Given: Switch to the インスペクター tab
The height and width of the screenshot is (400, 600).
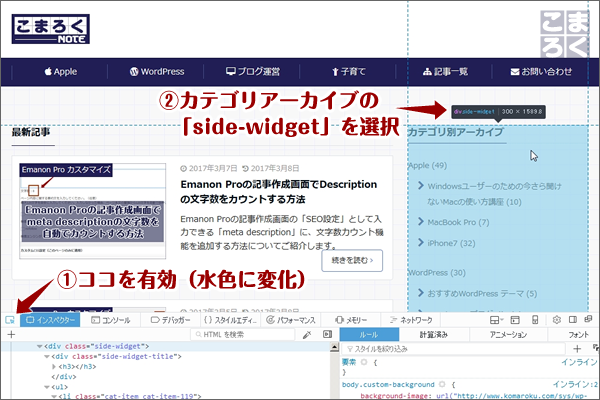Looking at the screenshot, I should pos(50,320).
